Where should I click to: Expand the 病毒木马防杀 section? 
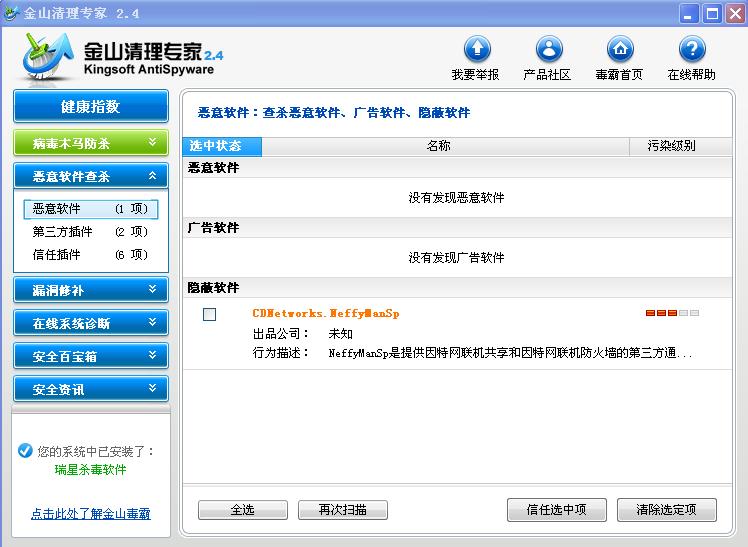(x=91, y=143)
